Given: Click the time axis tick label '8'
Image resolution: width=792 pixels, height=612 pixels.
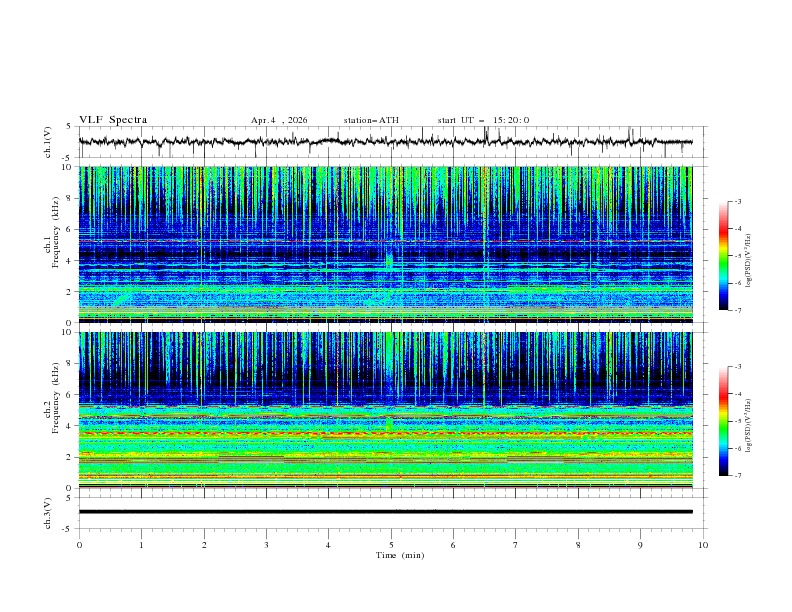Looking at the screenshot, I should pyautogui.click(x=578, y=545).
